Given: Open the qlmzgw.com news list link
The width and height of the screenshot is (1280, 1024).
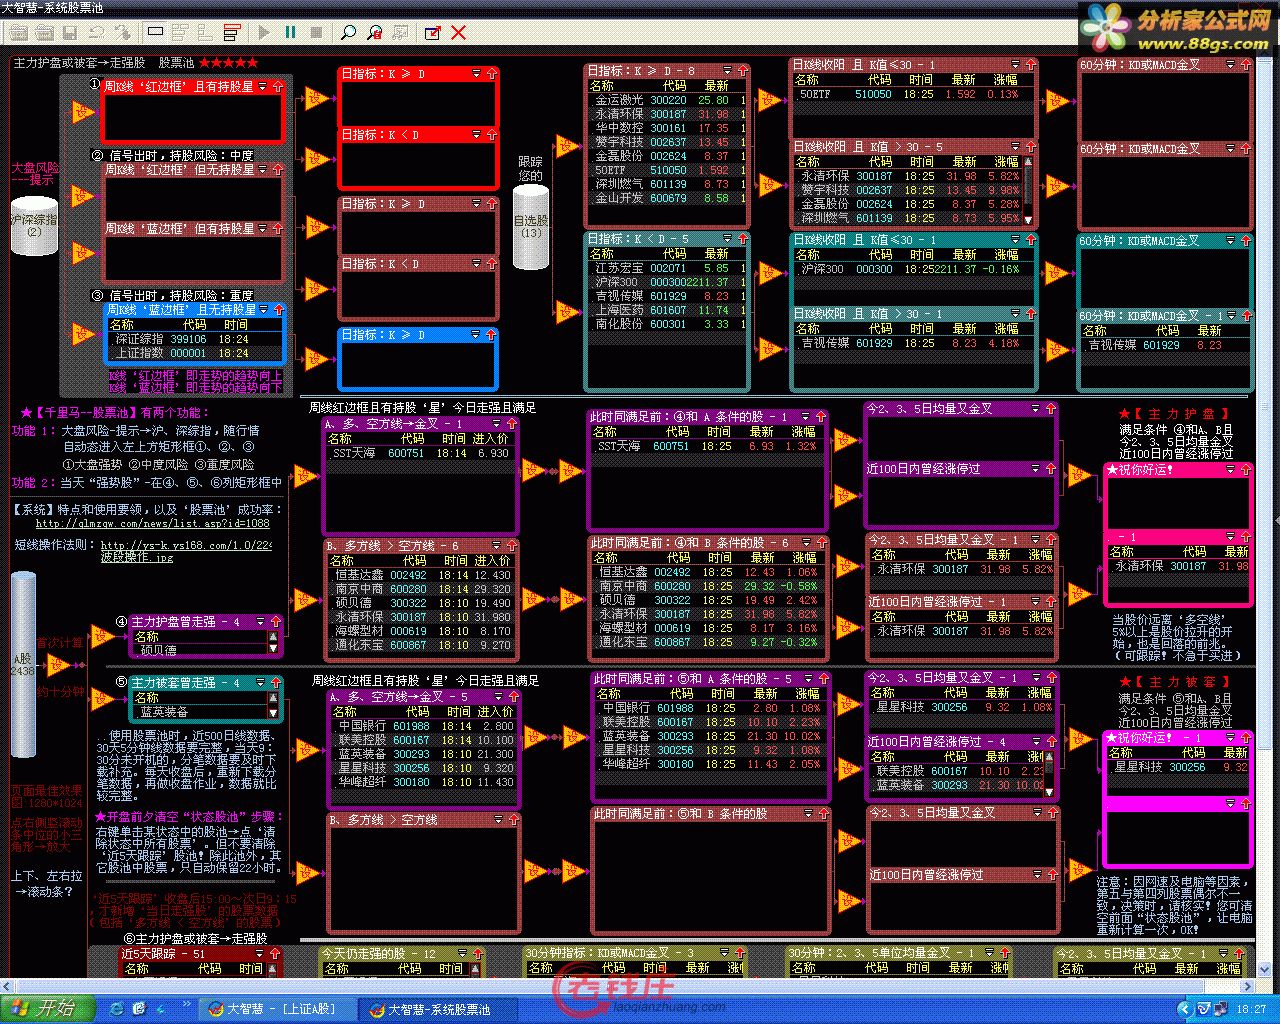Looking at the screenshot, I should tap(153, 523).
